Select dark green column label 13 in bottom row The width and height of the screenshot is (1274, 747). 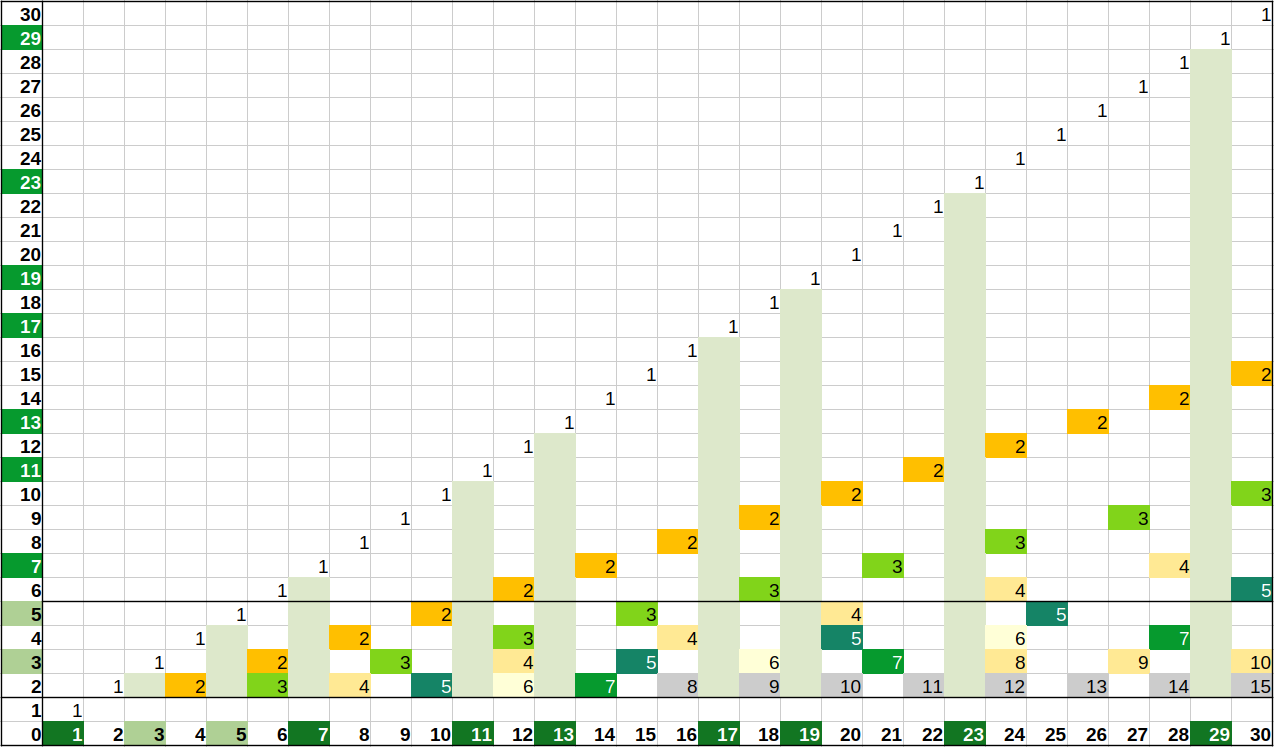click(x=555, y=734)
